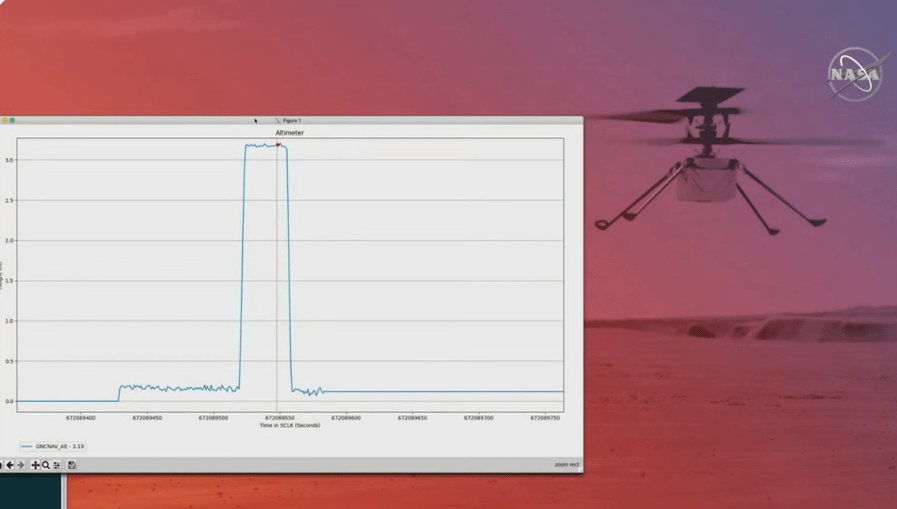The width and height of the screenshot is (897, 509).
Task: Click the blue legend line sample
Action: click(x=27, y=447)
